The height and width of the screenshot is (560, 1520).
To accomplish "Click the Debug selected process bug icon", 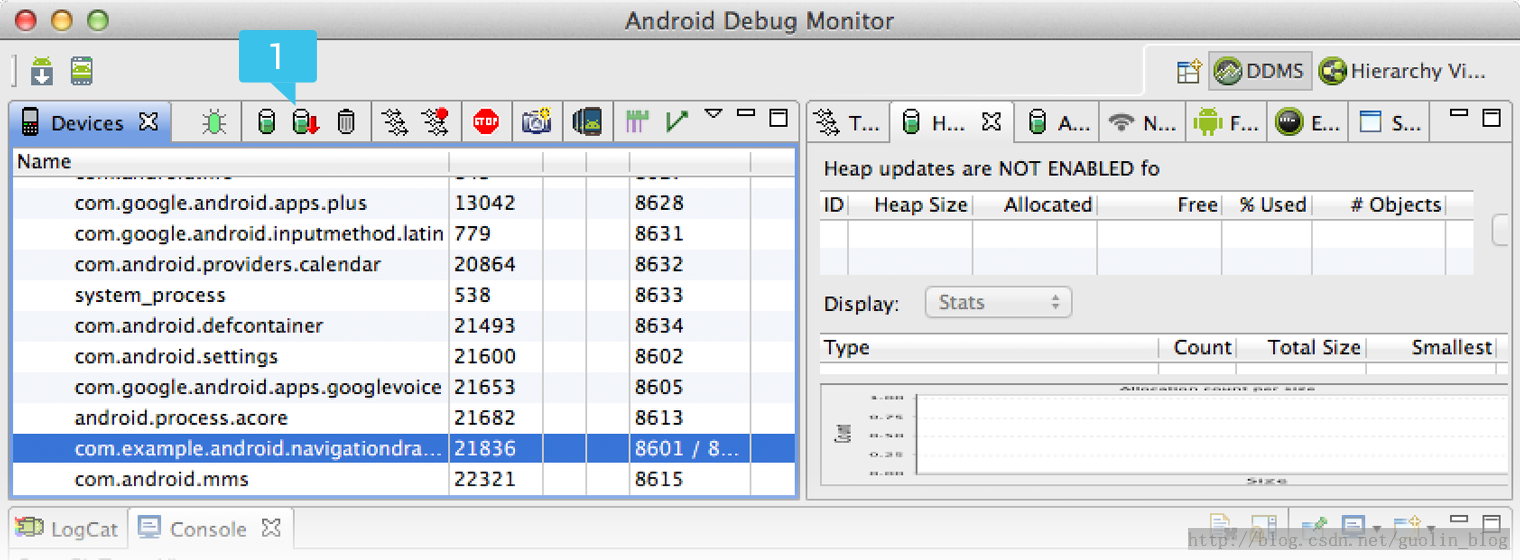I will pyautogui.click(x=213, y=123).
